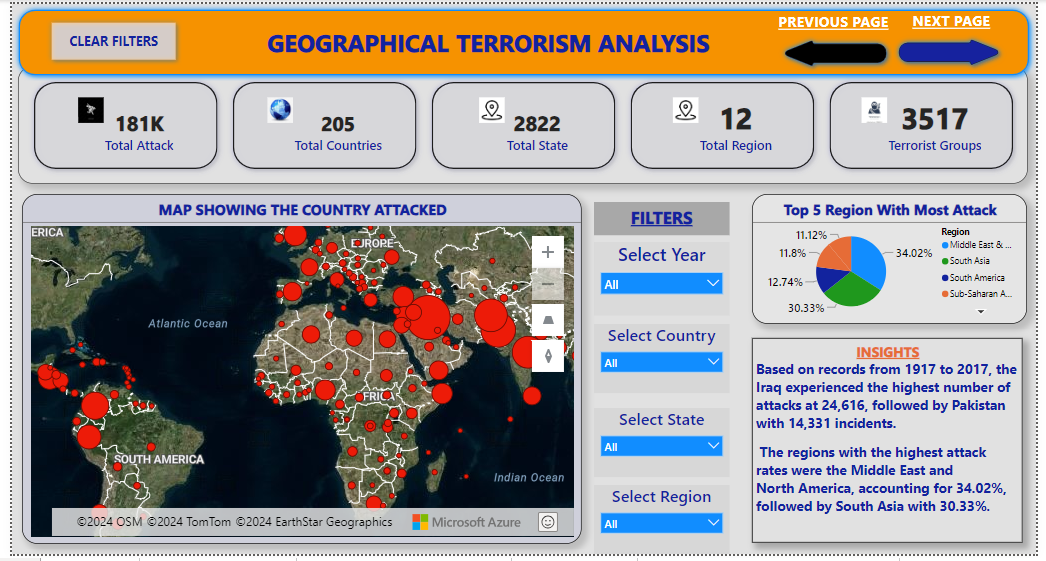Open the Select Year dropdown
1046x561 pixels.
click(x=661, y=284)
